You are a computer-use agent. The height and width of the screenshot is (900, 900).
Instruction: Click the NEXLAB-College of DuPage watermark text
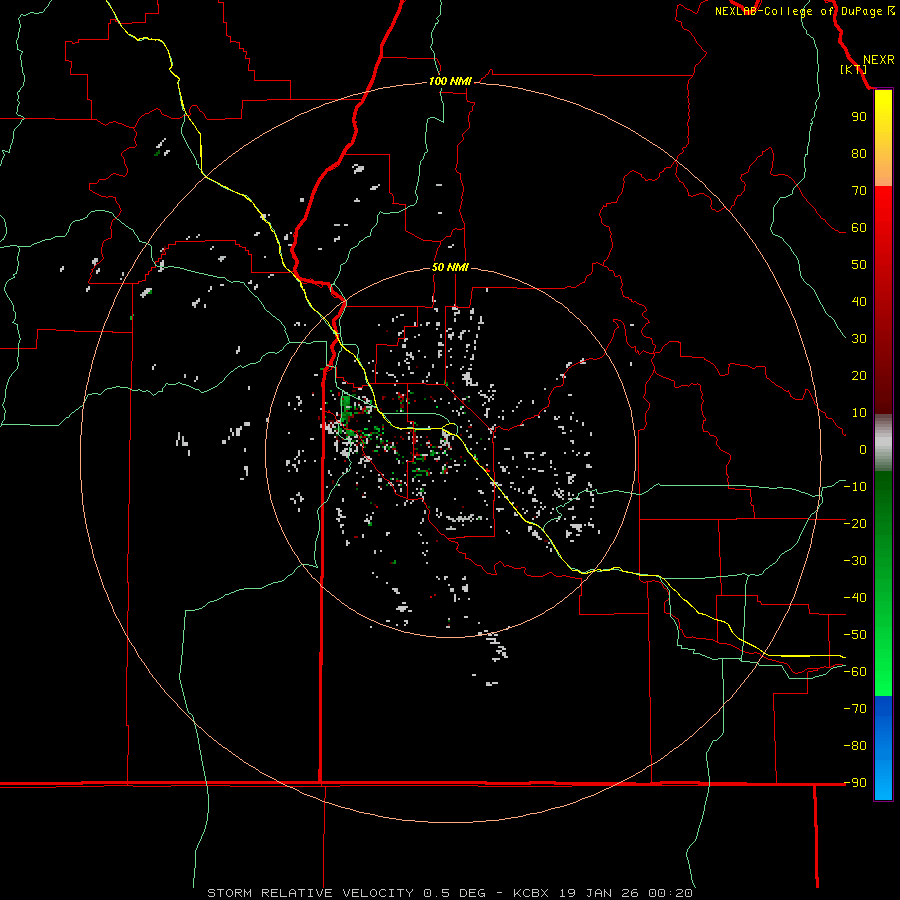(804, 11)
